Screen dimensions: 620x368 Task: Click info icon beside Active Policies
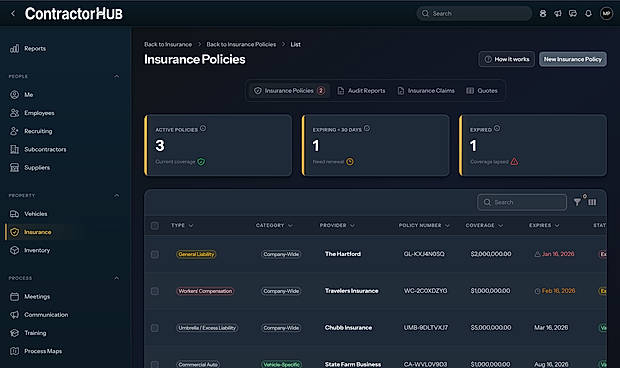pyautogui.click(x=203, y=128)
